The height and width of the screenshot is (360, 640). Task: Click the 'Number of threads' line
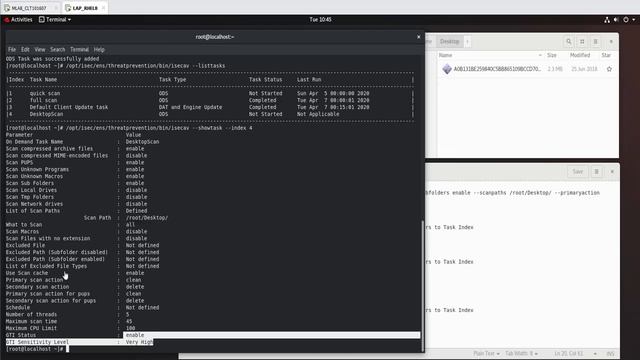68,314
